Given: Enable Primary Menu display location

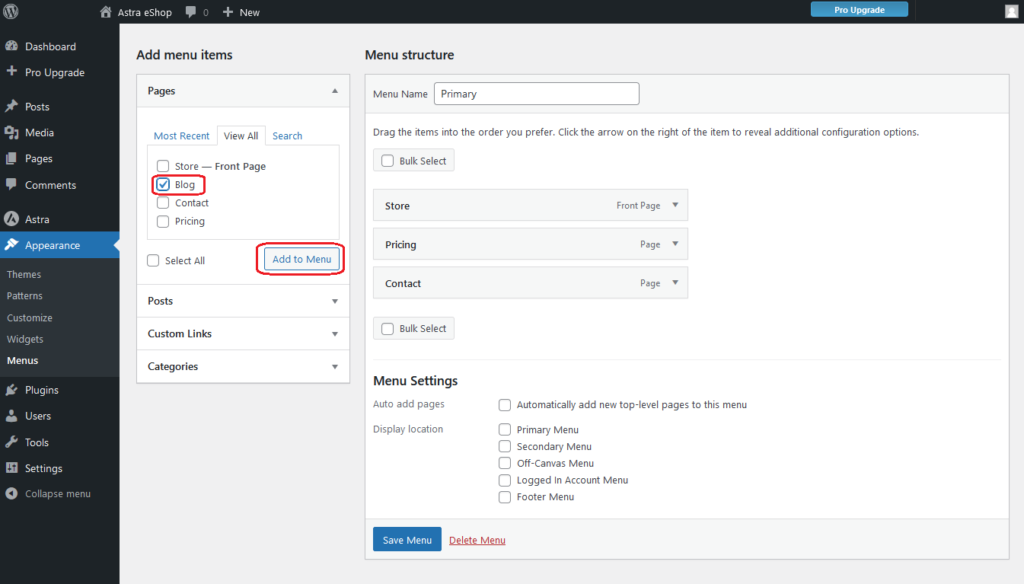Looking at the screenshot, I should (x=505, y=430).
